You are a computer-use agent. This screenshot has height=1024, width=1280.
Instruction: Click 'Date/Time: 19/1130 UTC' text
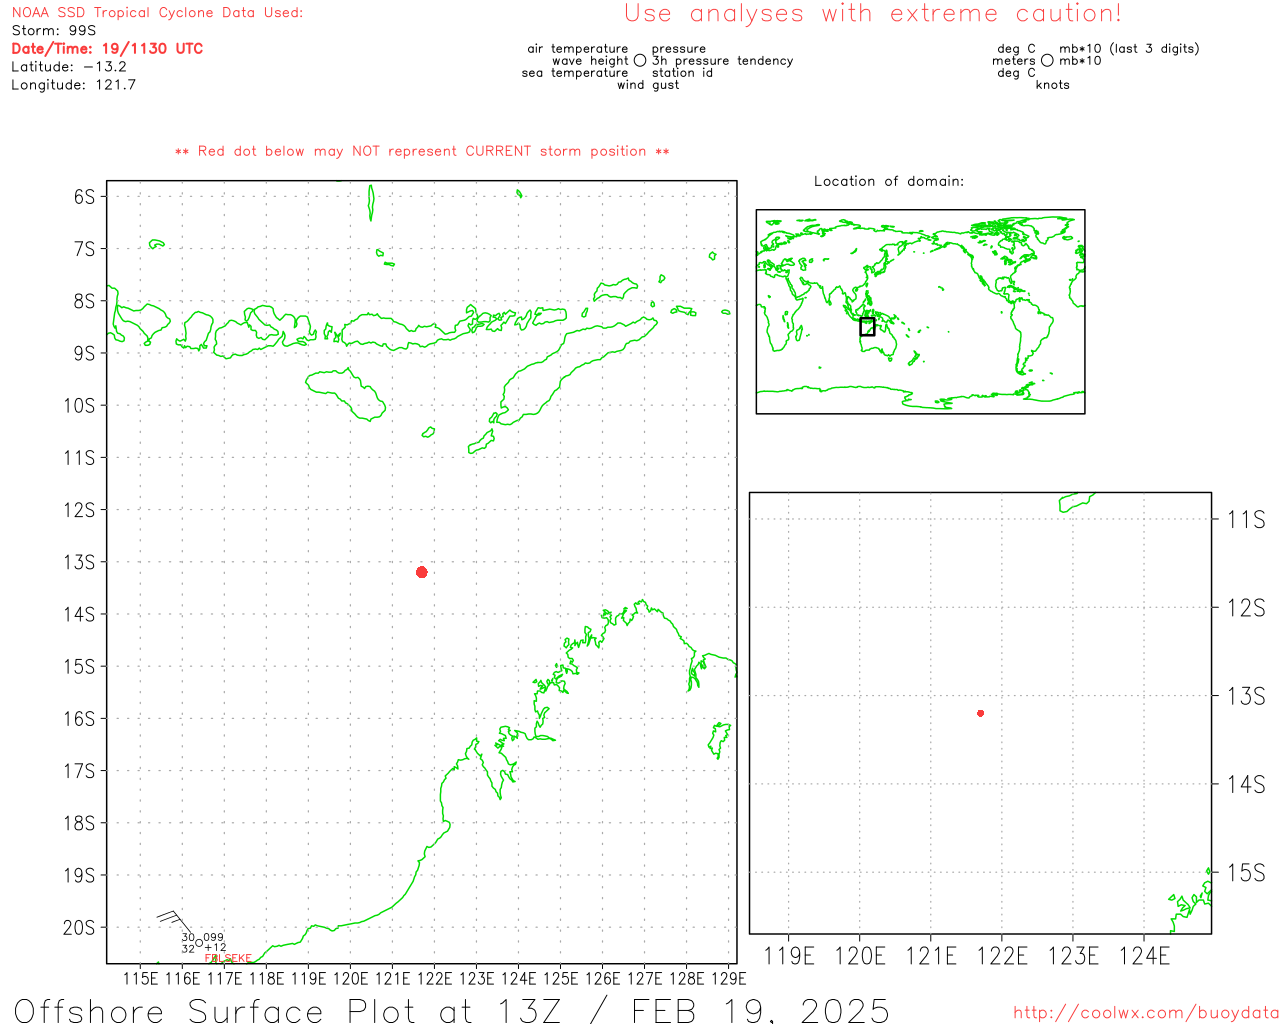[107, 49]
